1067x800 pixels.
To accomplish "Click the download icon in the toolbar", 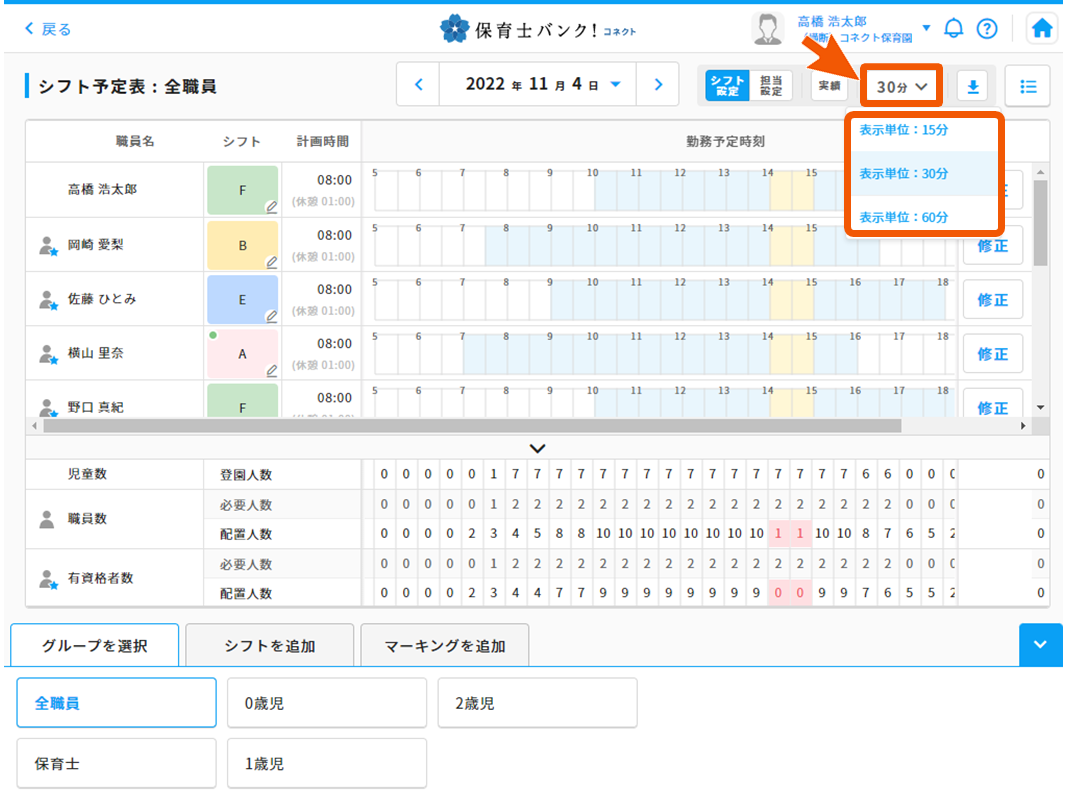I will pos(972,87).
